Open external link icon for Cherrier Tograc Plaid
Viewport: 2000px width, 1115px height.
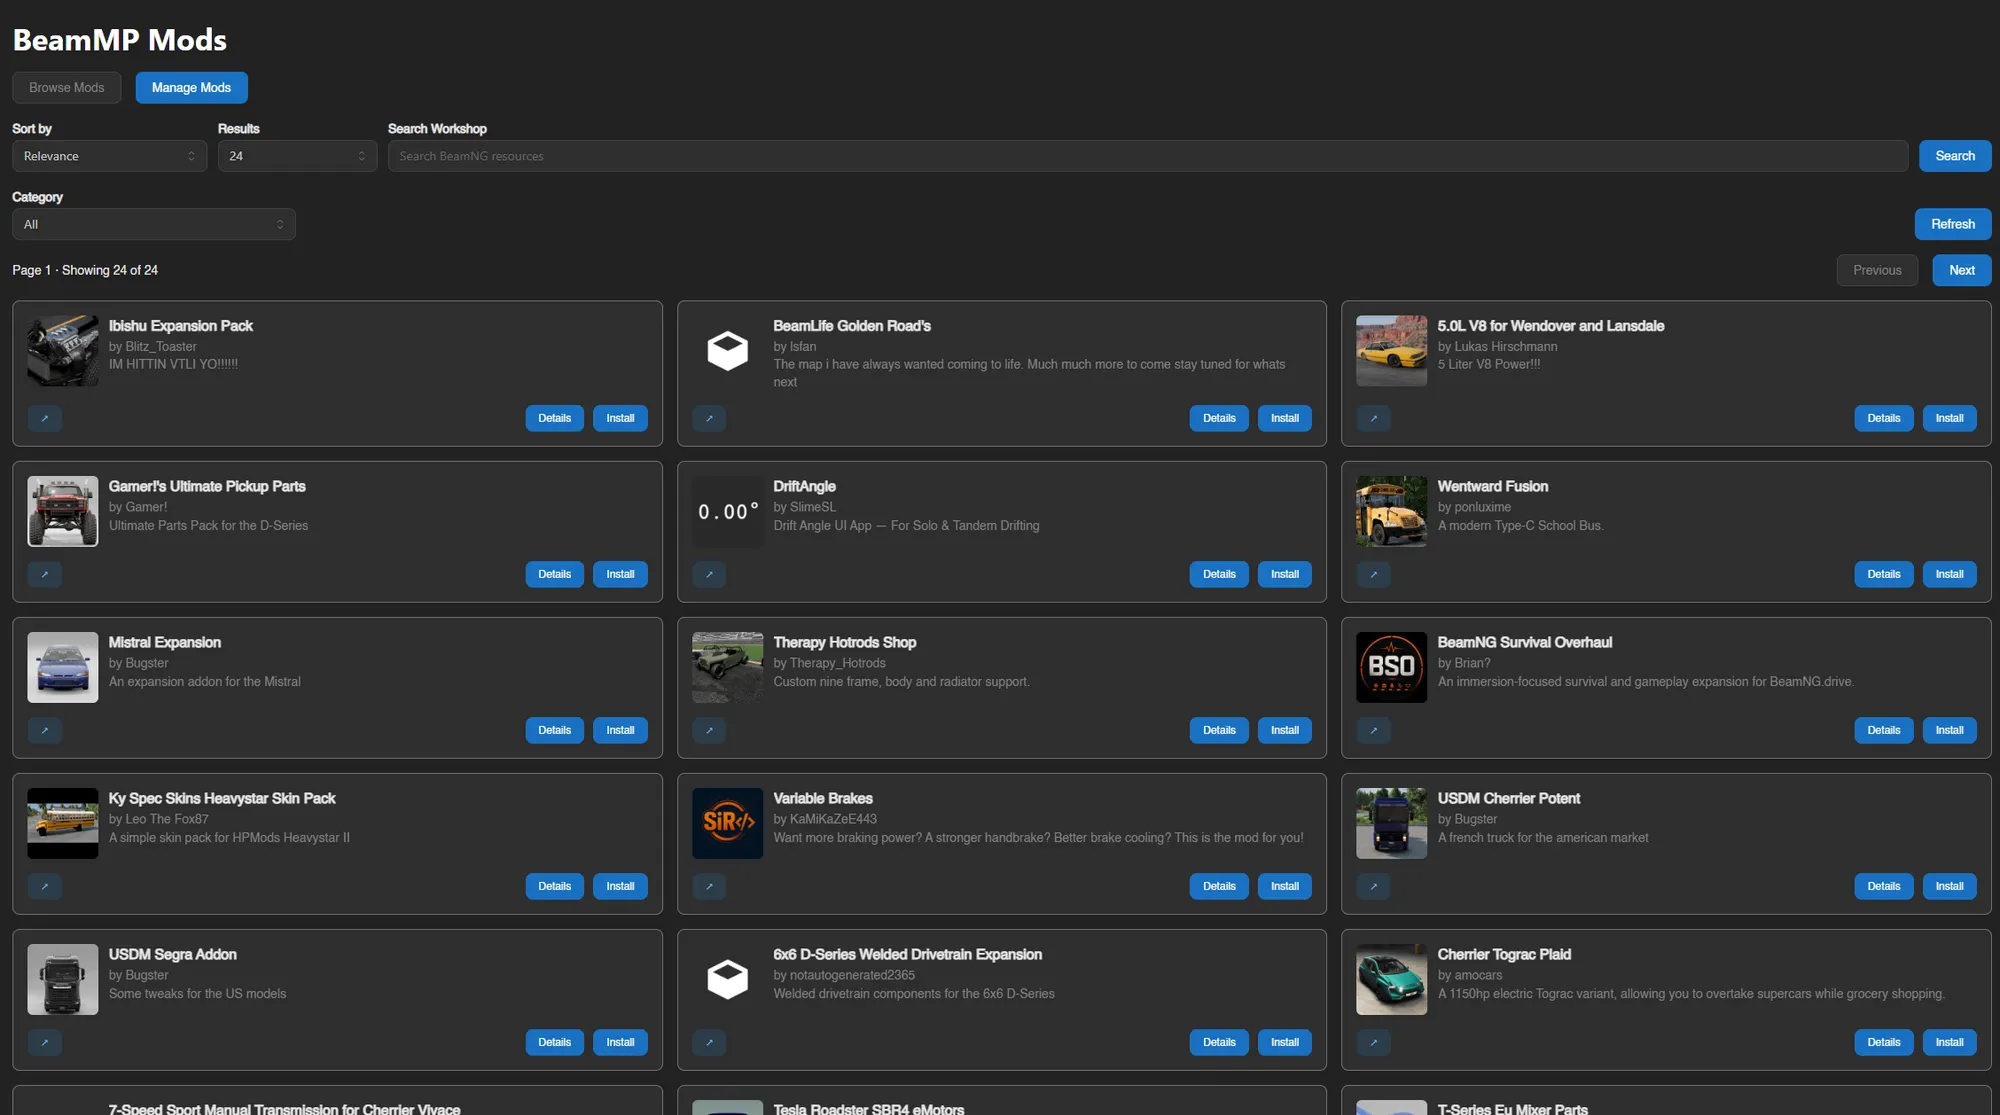point(1373,1042)
